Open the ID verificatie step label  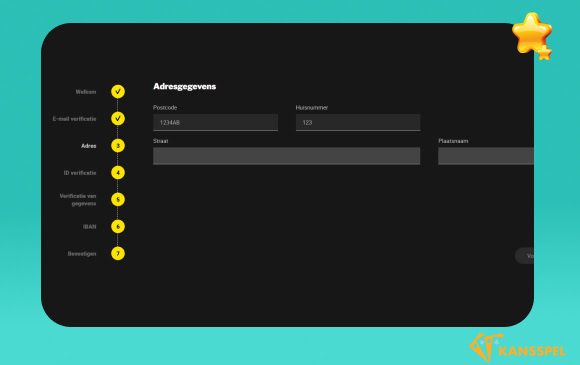(x=80, y=173)
